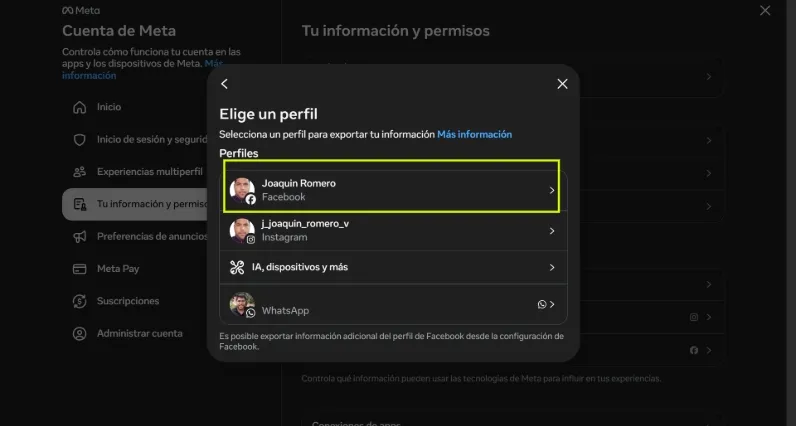
Task: Select the j_joaquin_romero_v Instagram profile
Action: [393, 231]
